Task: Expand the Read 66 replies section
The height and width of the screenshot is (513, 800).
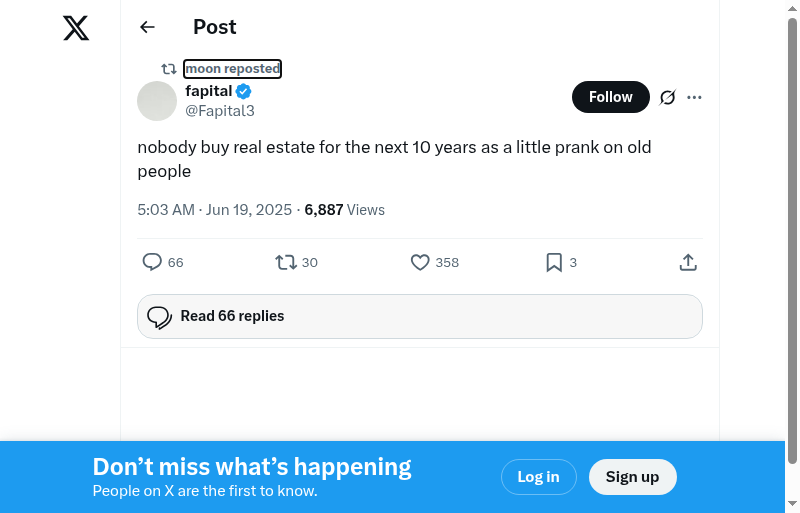Action: click(420, 316)
